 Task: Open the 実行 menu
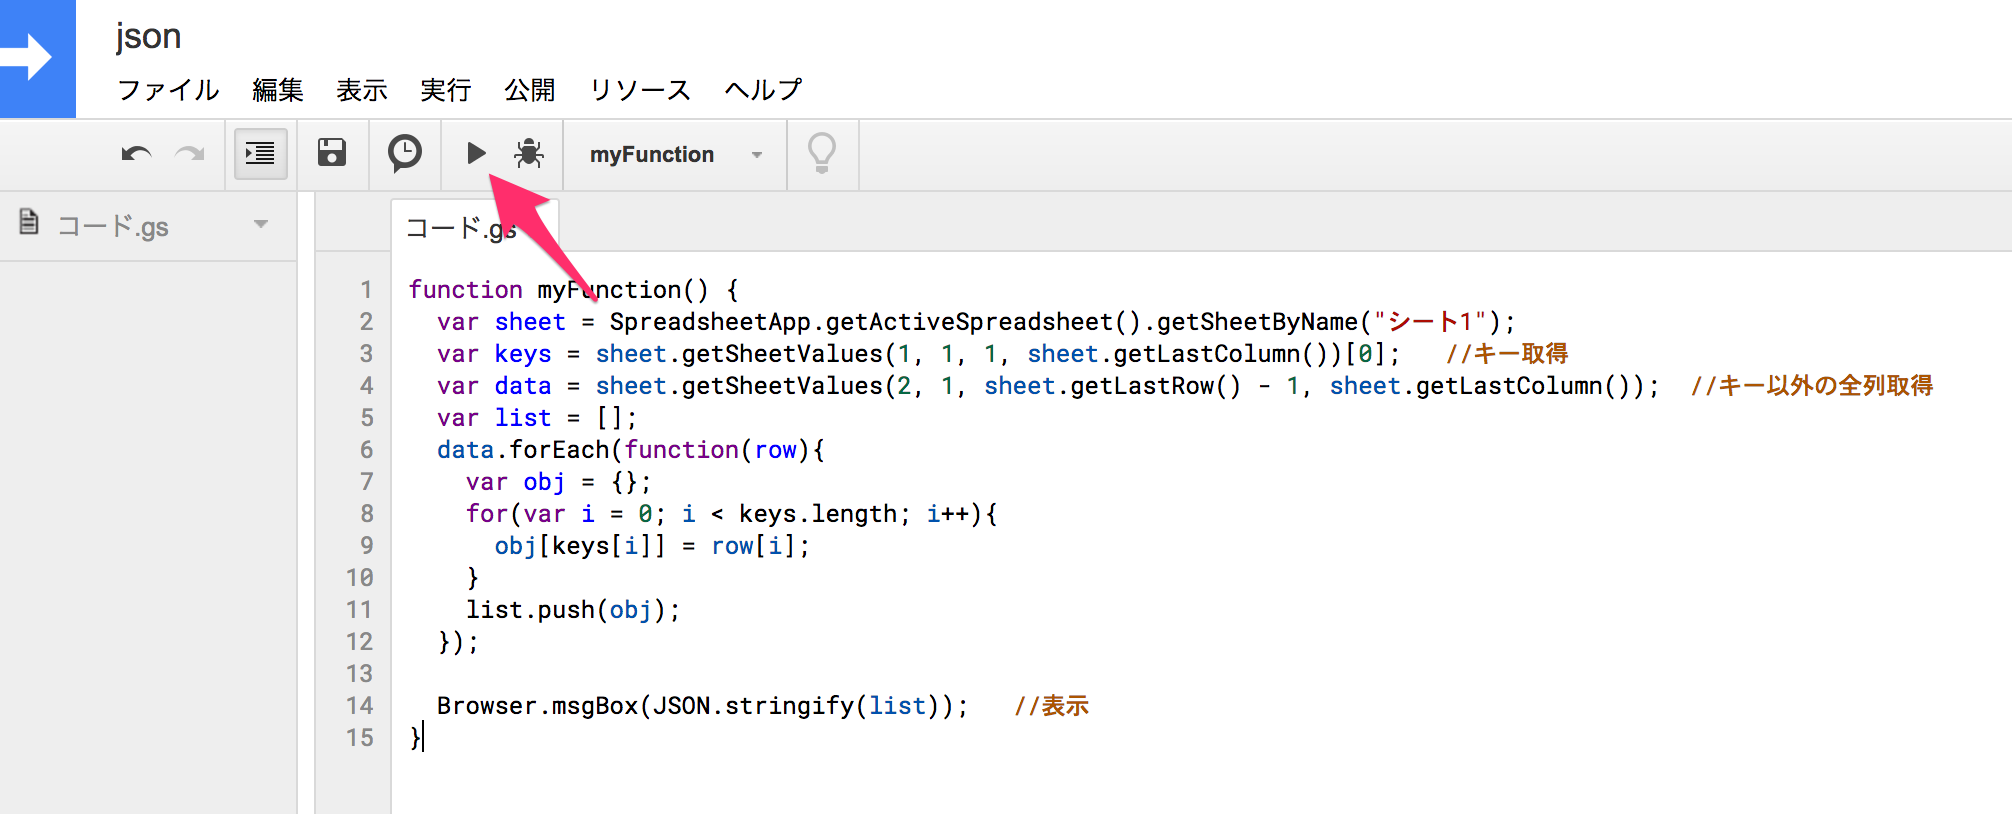click(x=446, y=90)
